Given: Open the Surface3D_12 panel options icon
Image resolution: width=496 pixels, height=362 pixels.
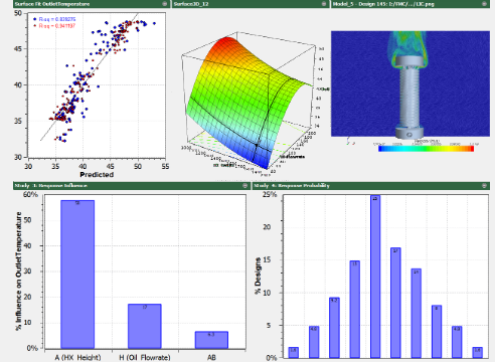Looking at the screenshot, I should (x=324, y=4).
